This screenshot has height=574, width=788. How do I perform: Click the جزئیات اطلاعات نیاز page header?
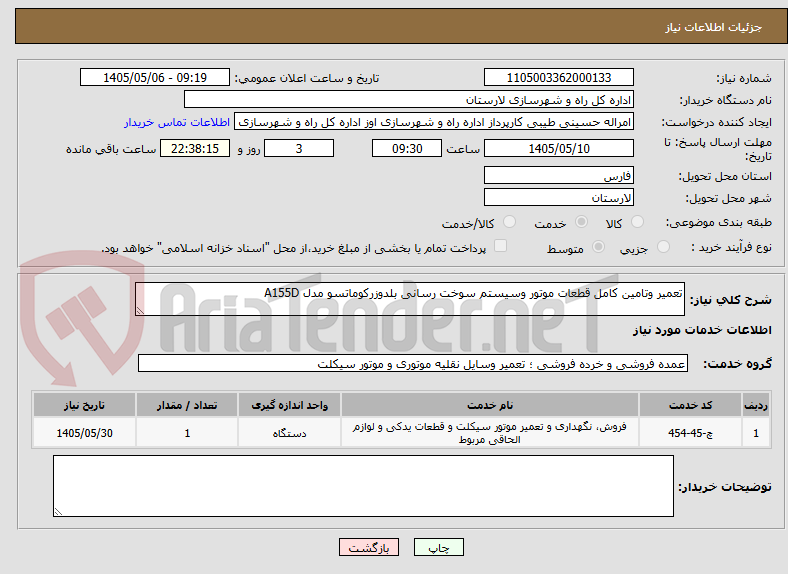pyautogui.click(x=713, y=27)
